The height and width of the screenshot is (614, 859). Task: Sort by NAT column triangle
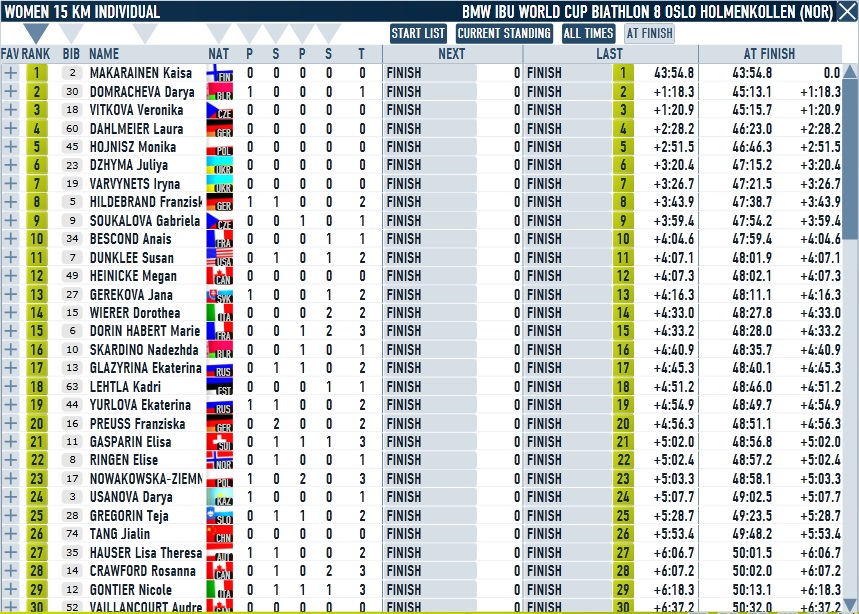pos(219,32)
